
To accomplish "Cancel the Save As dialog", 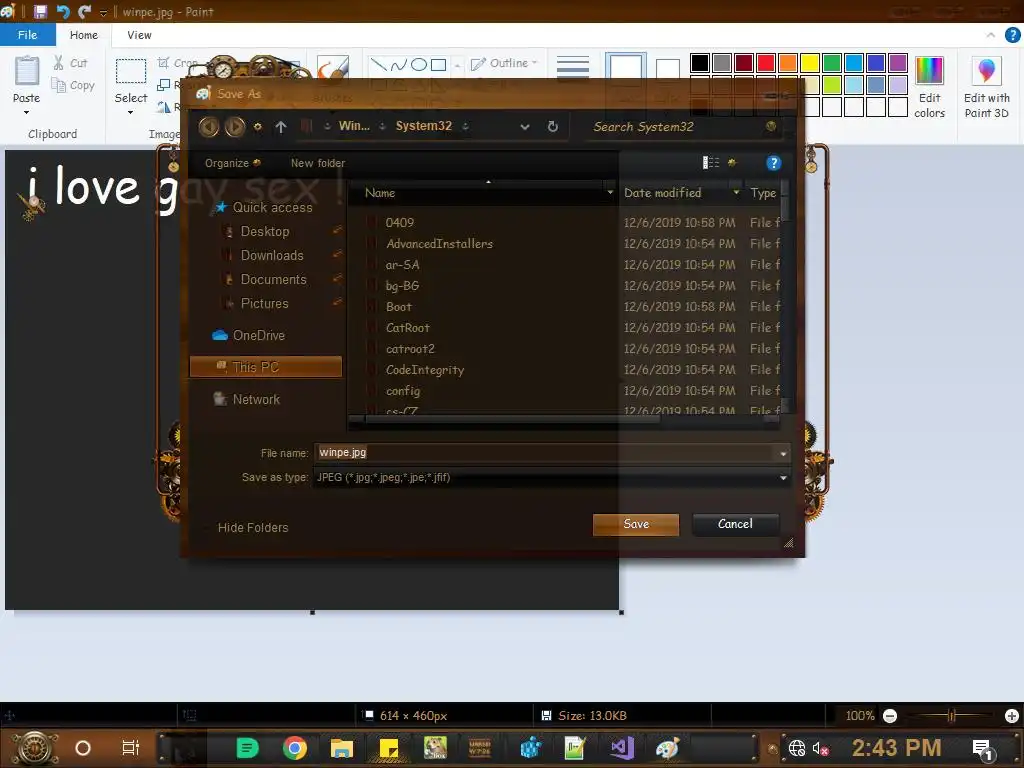I will [x=735, y=524].
